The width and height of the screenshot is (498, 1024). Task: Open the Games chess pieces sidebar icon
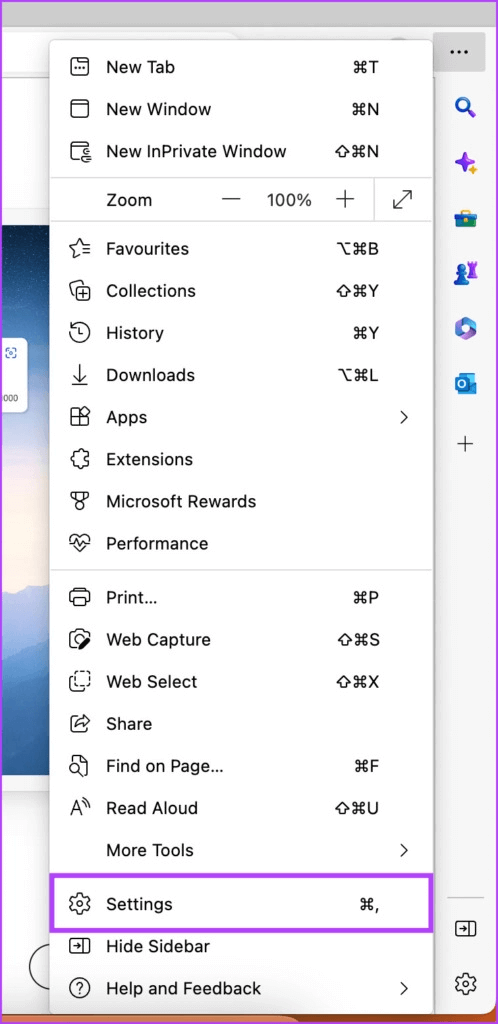click(x=465, y=274)
